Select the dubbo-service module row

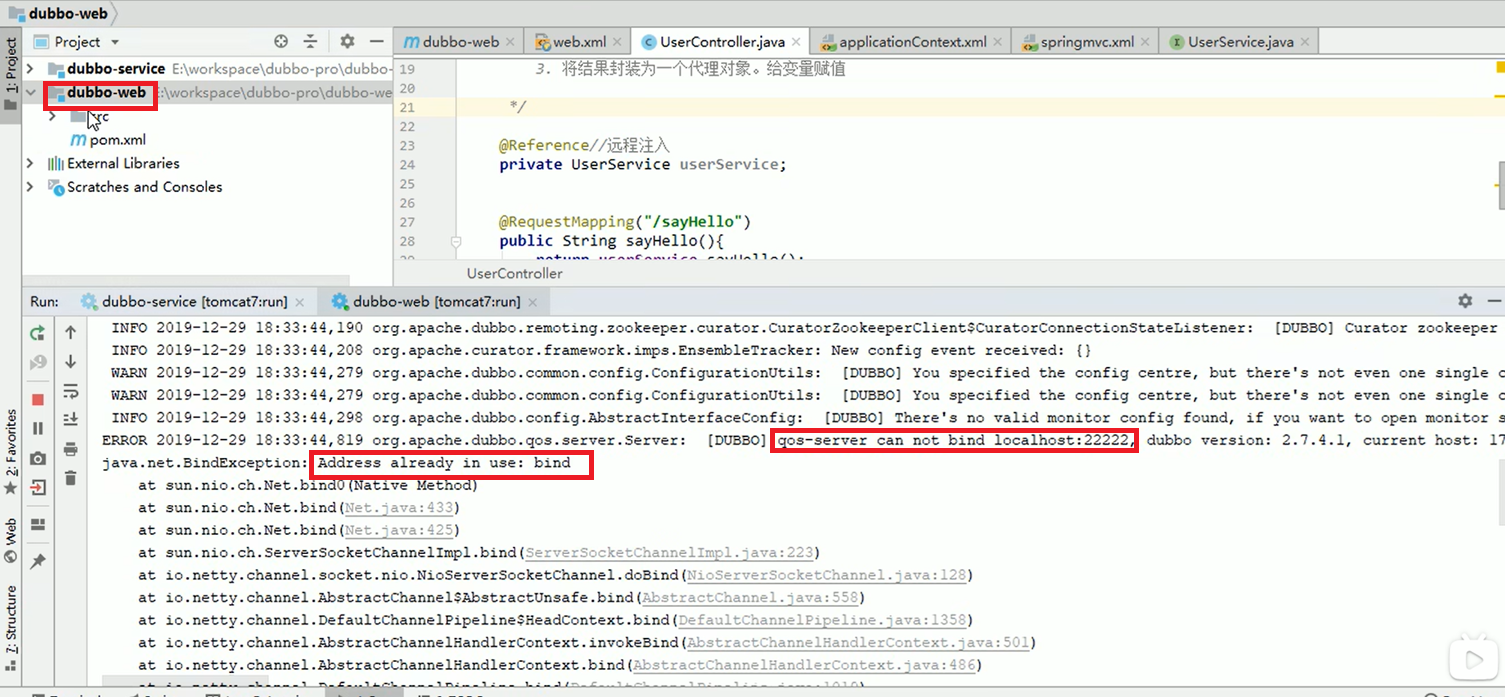[x=207, y=68]
